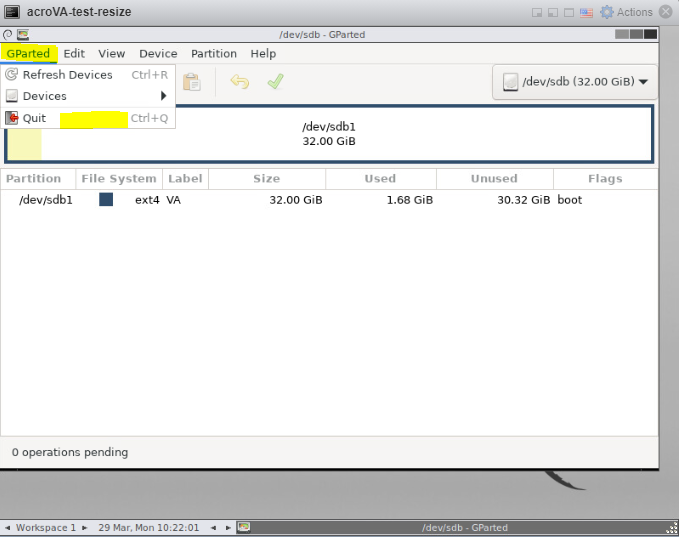Viewport: 679px width, 537px height.
Task: Choose Refresh Devices from the menu
Action: pos(87,74)
